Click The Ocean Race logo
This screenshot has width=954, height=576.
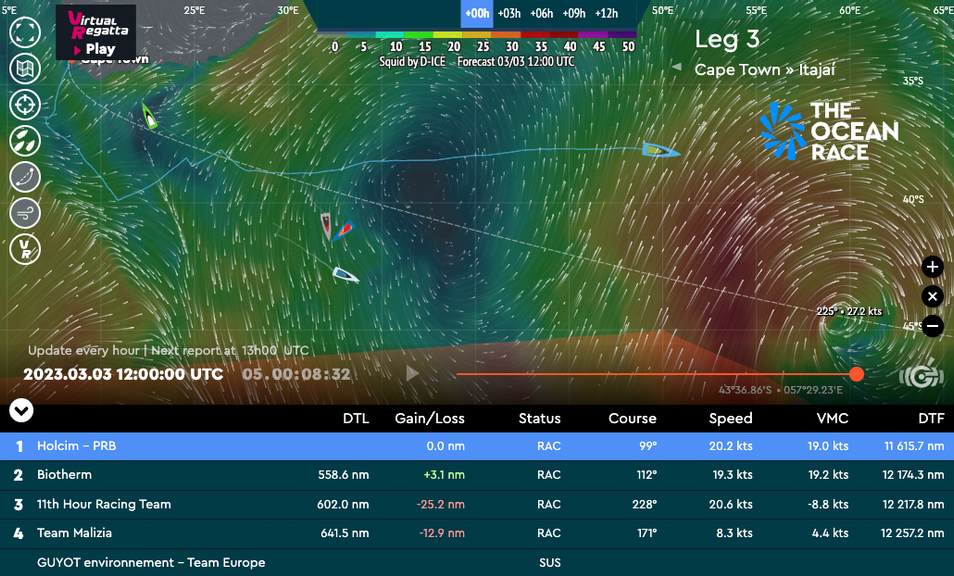pos(830,131)
